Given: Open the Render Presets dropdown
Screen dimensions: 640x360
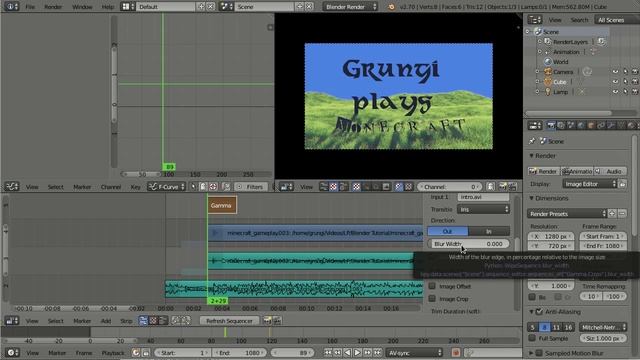Looking at the screenshot, I should pos(567,213).
